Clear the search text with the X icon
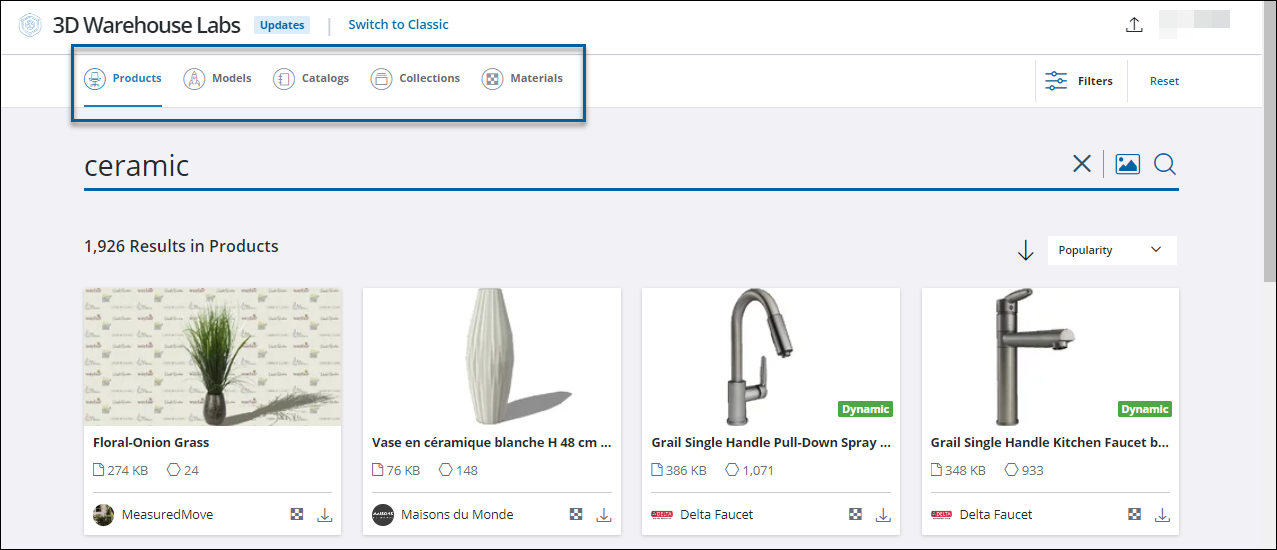1277x550 pixels. [x=1081, y=164]
